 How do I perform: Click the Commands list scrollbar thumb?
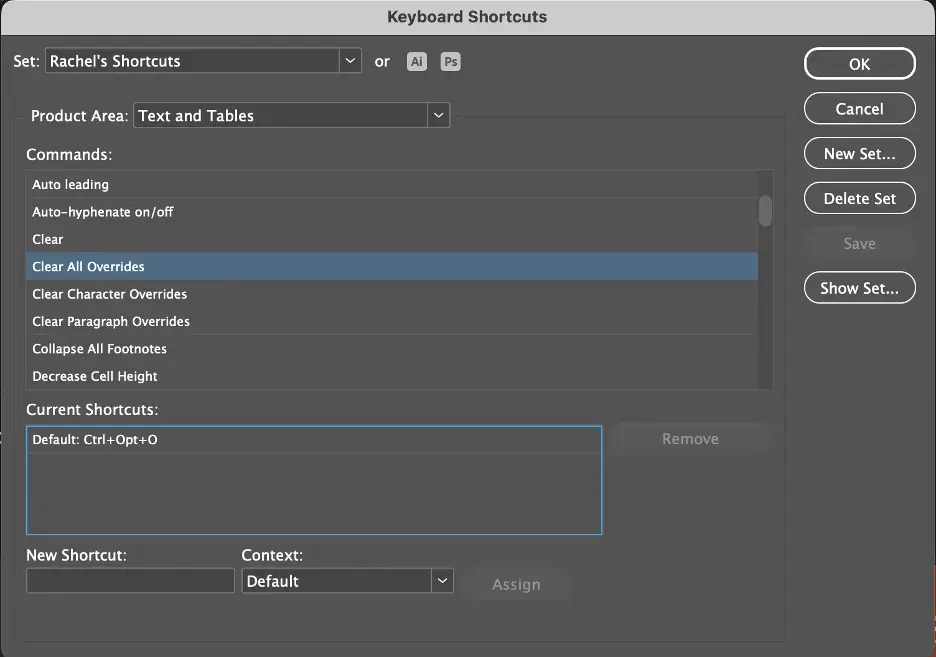[765, 211]
